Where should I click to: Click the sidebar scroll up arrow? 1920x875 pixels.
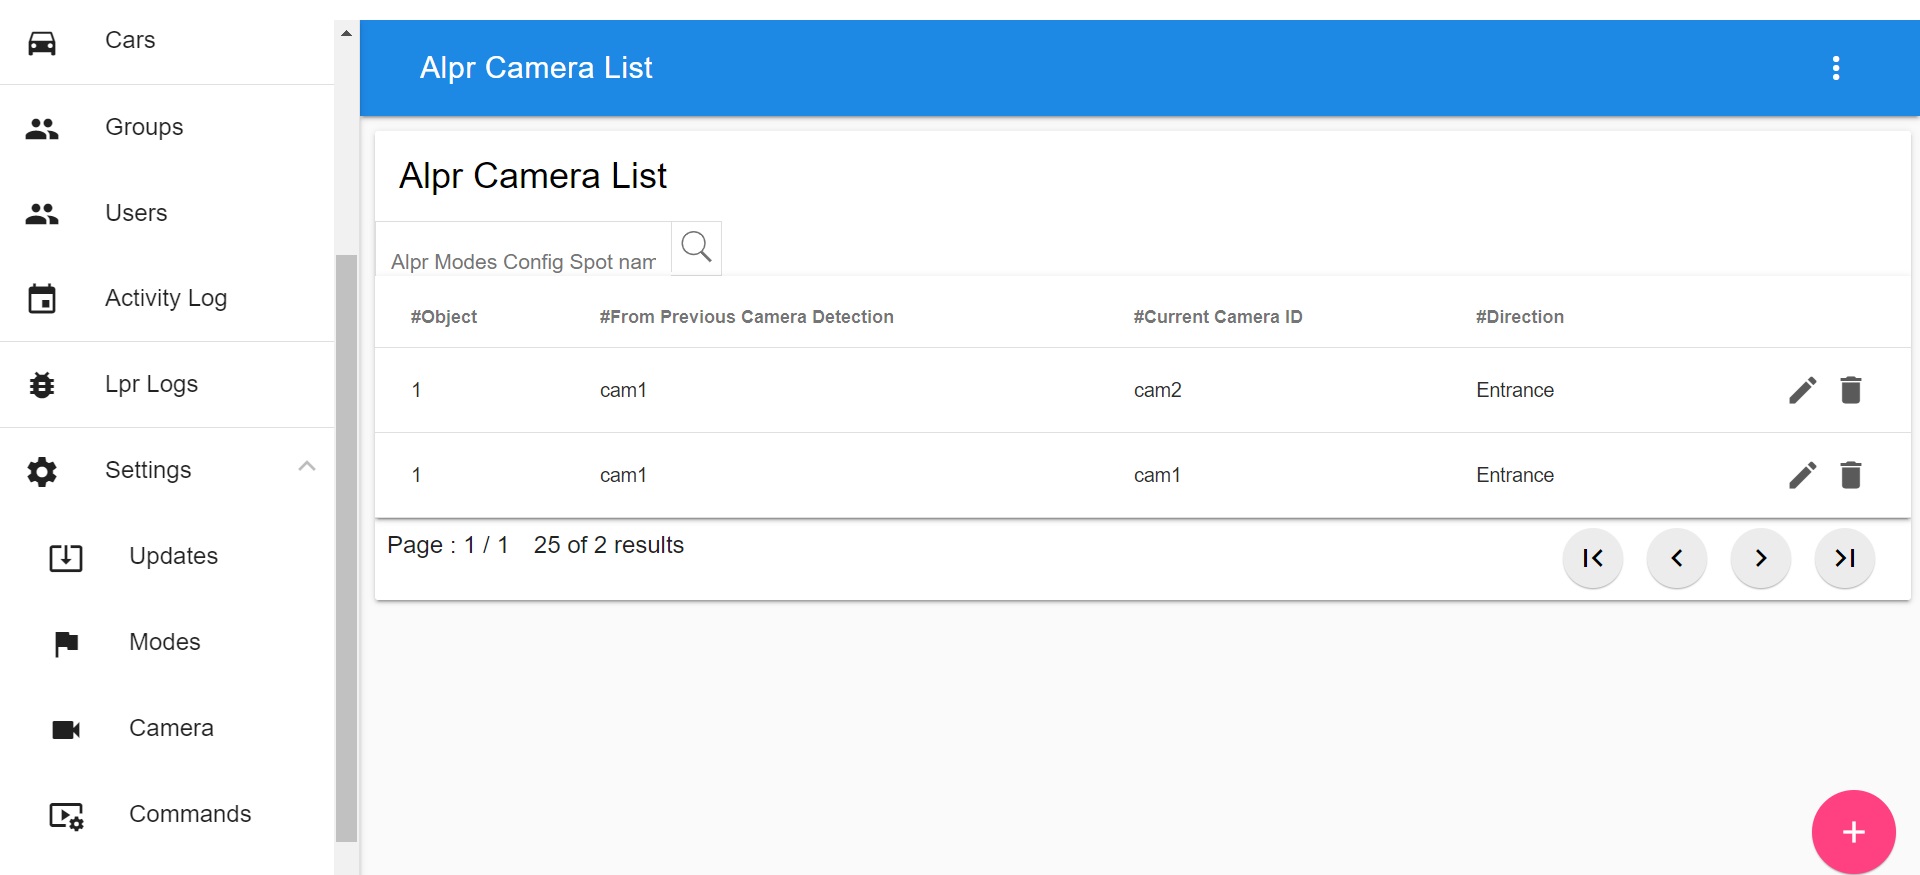pos(346,33)
